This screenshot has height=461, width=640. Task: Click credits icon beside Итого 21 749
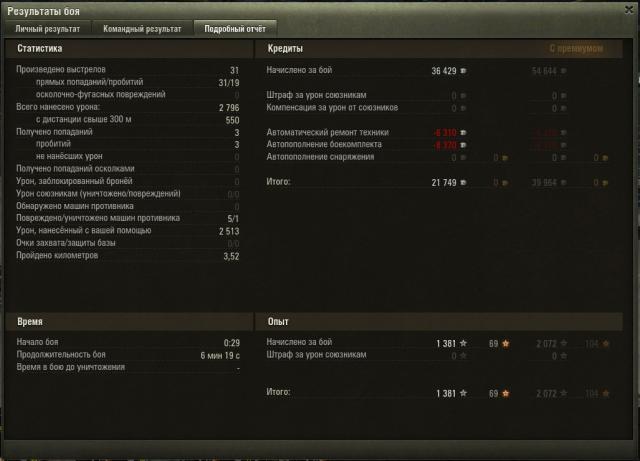point(463,183)
